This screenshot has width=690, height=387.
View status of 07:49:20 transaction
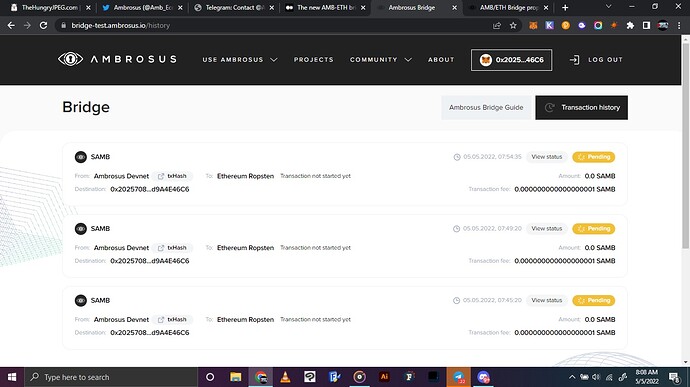point(547,229)
